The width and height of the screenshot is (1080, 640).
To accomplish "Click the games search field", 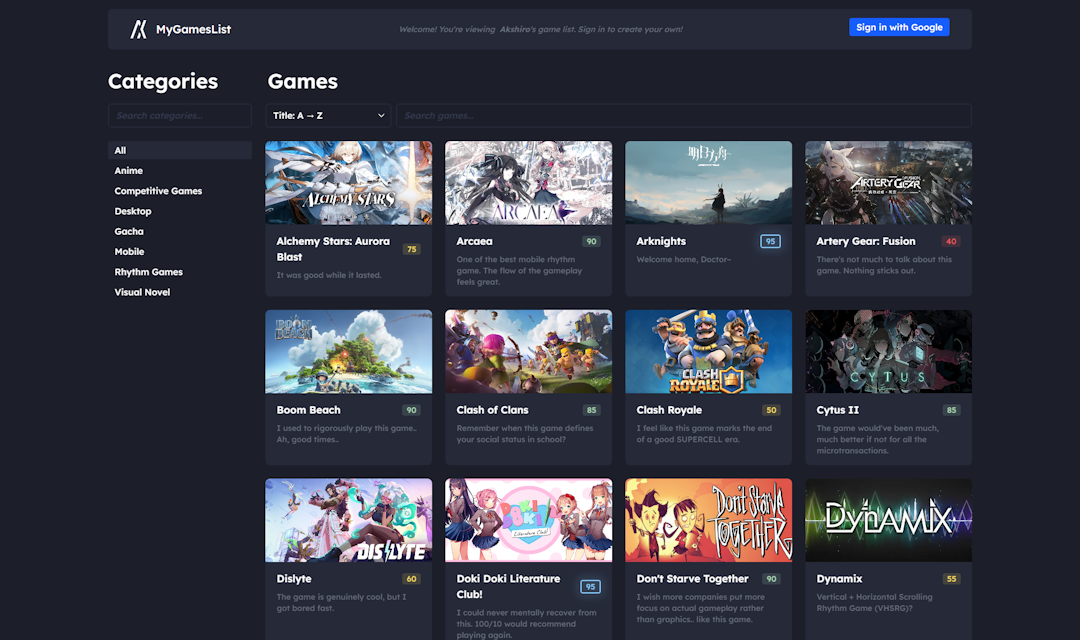I will pos(685,115).
